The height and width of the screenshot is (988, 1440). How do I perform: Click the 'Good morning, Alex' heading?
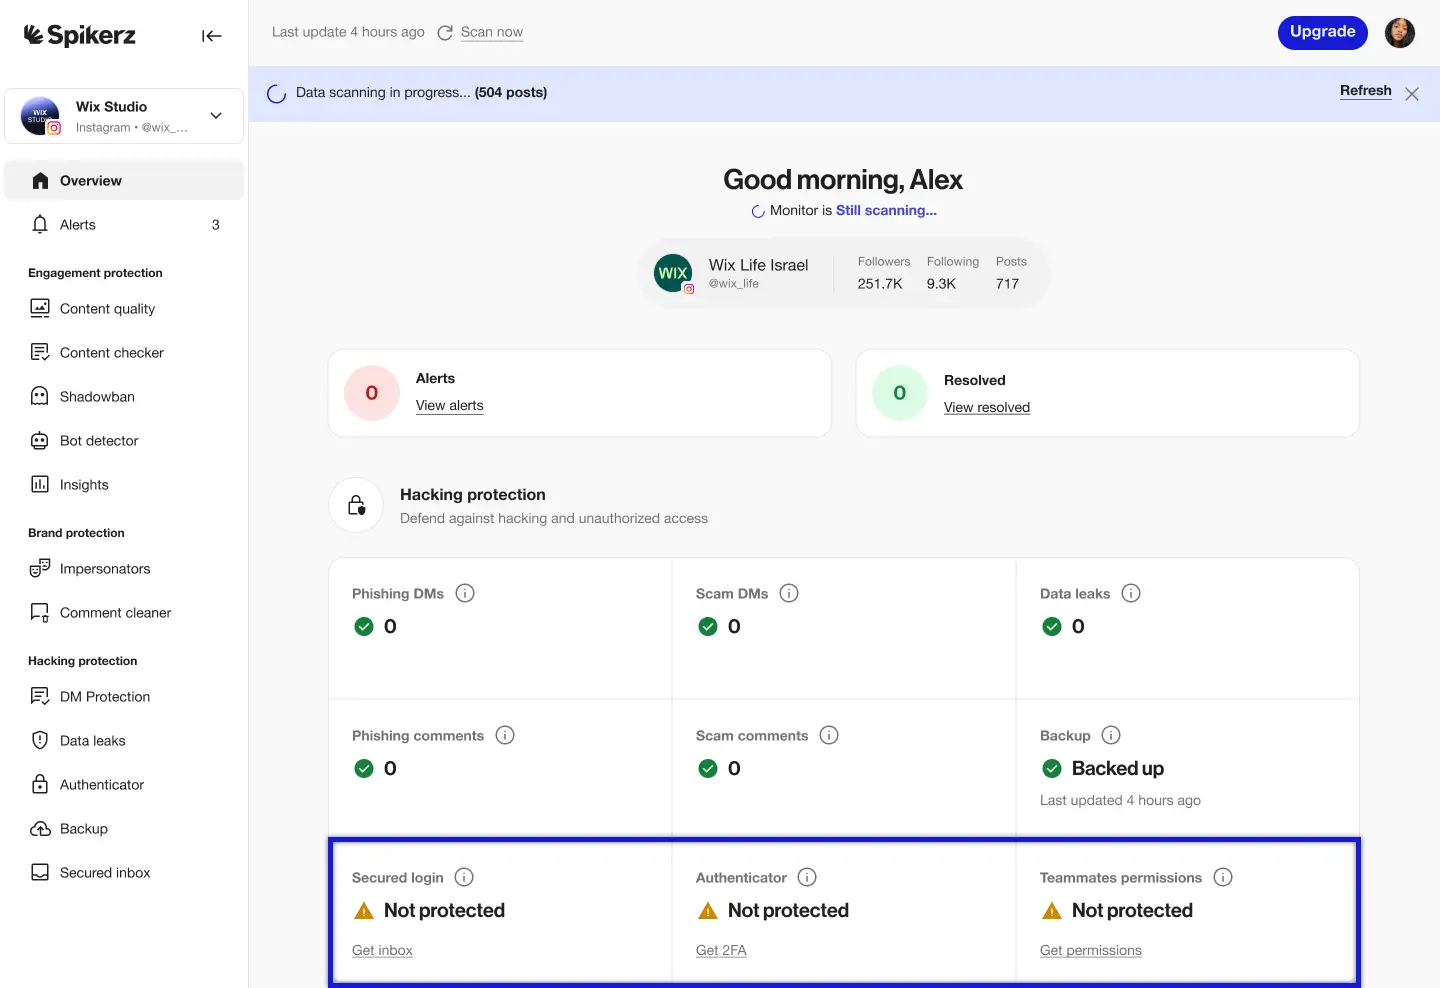pyautogui.click(x=843, y=180)
